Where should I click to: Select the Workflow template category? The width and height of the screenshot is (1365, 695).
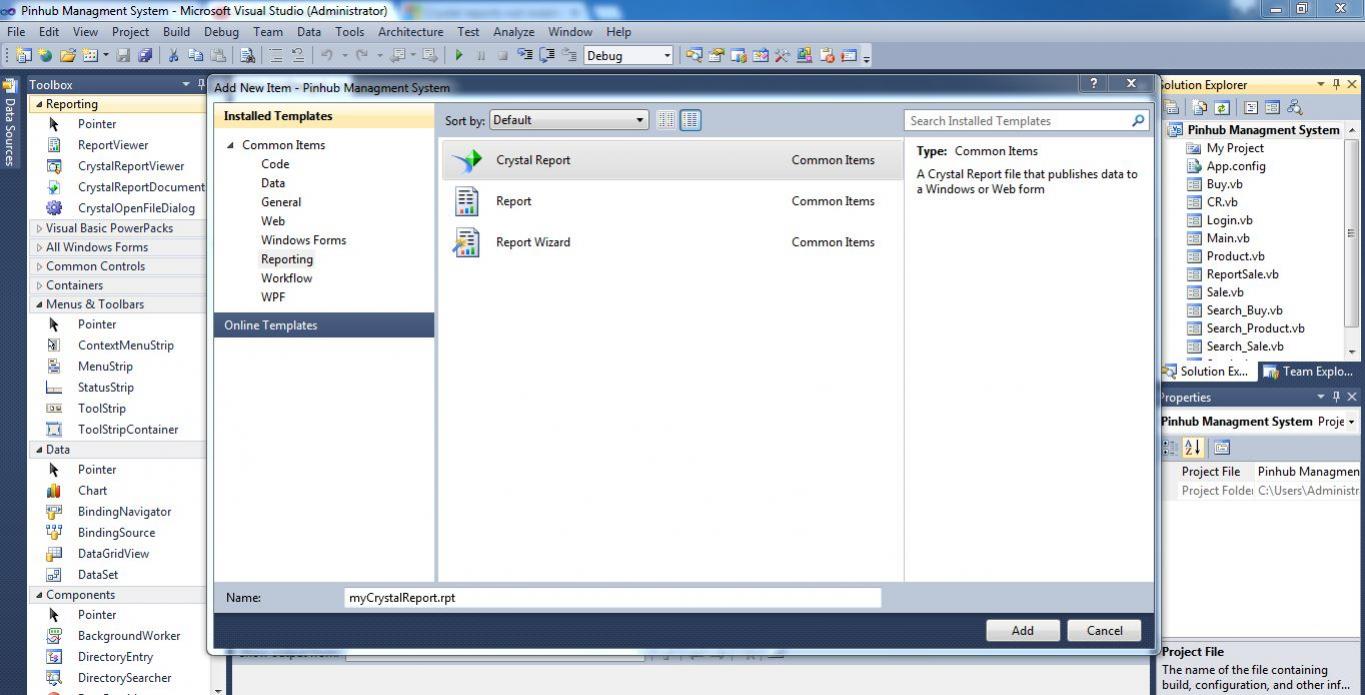[x=286, y=278]
